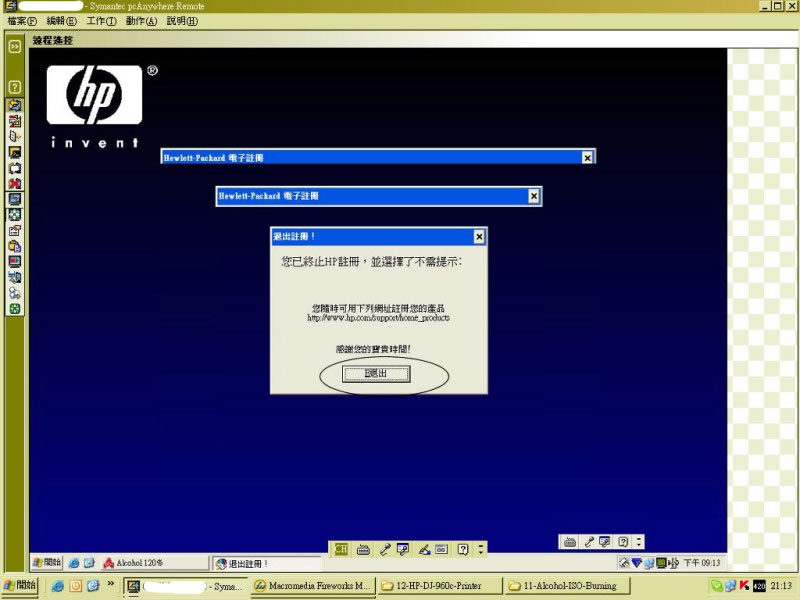Click the keyboard icon next to CH
The image size is (800, 600).
363,549
